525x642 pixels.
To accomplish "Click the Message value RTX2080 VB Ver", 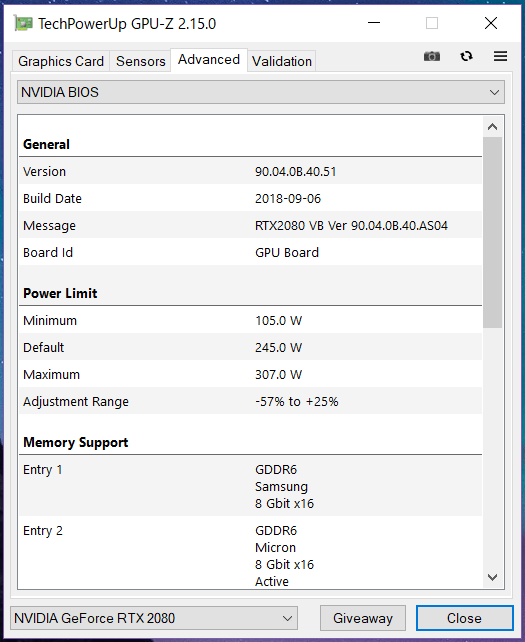I will [351, 226].
